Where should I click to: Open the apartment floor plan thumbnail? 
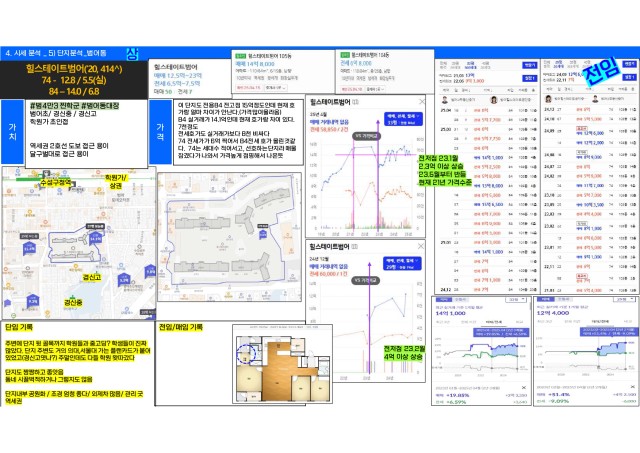pos(282,364)
